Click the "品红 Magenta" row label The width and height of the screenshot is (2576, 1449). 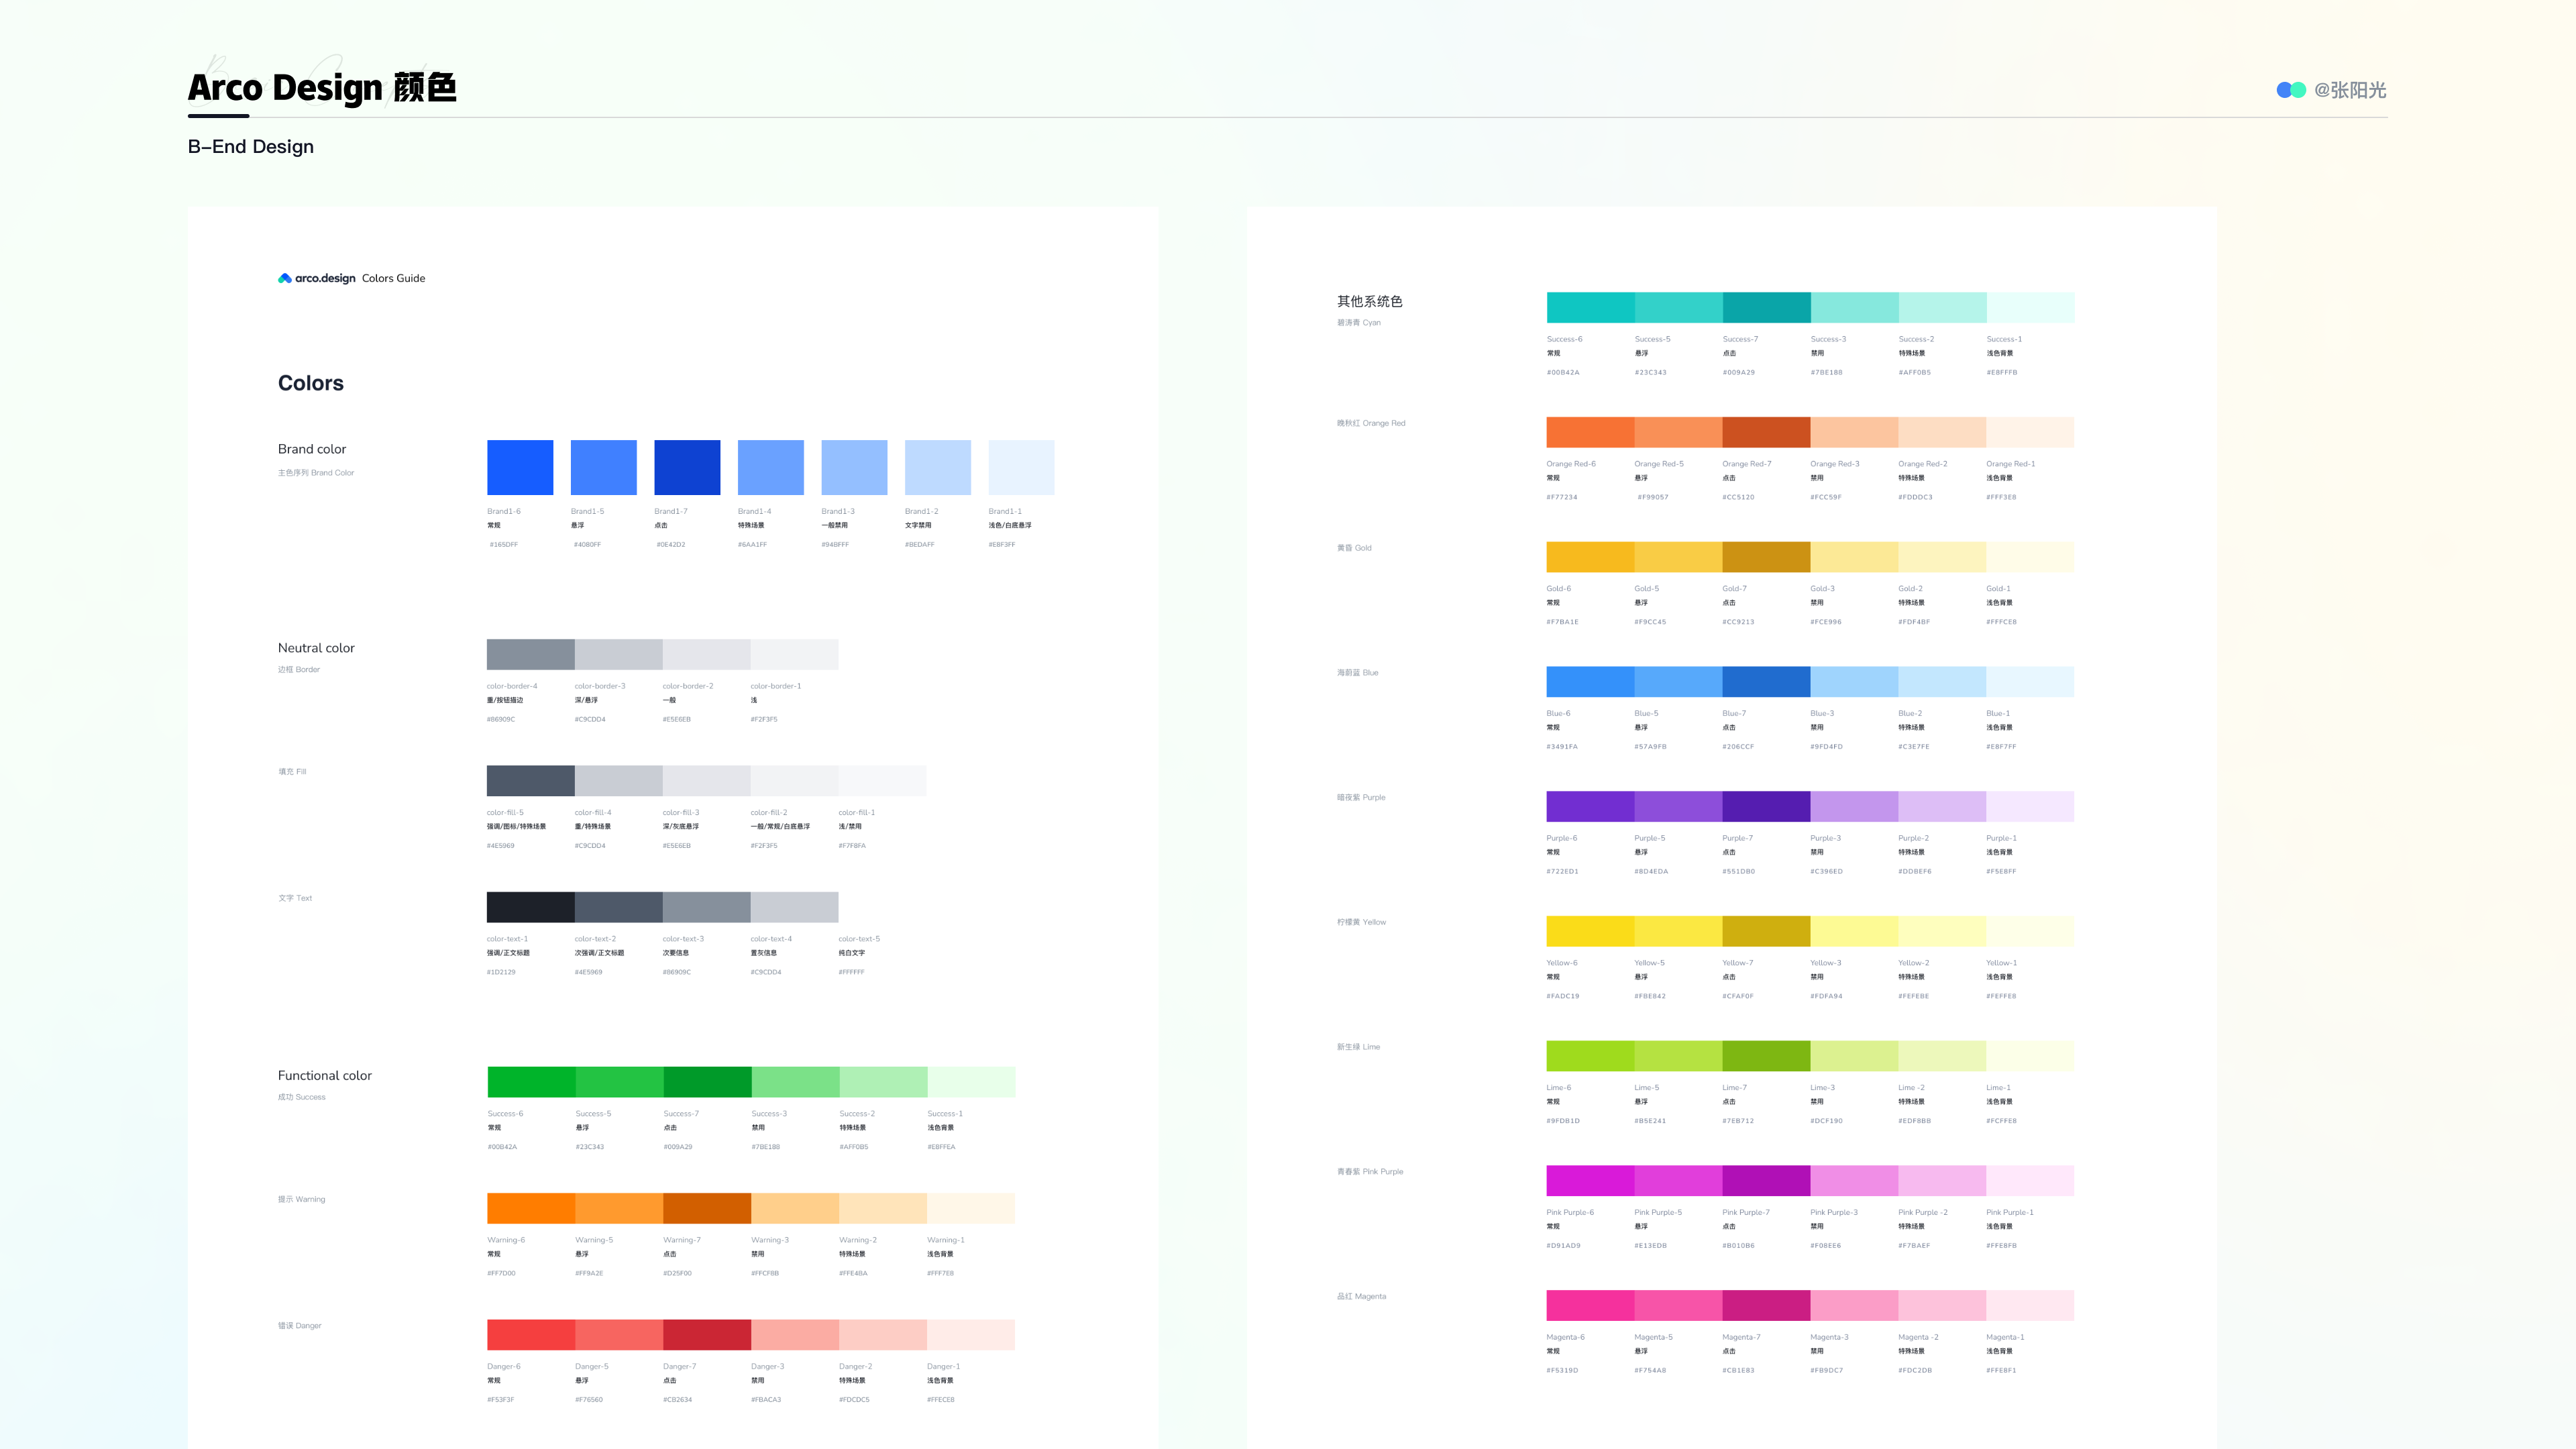click(1362, 1297)
